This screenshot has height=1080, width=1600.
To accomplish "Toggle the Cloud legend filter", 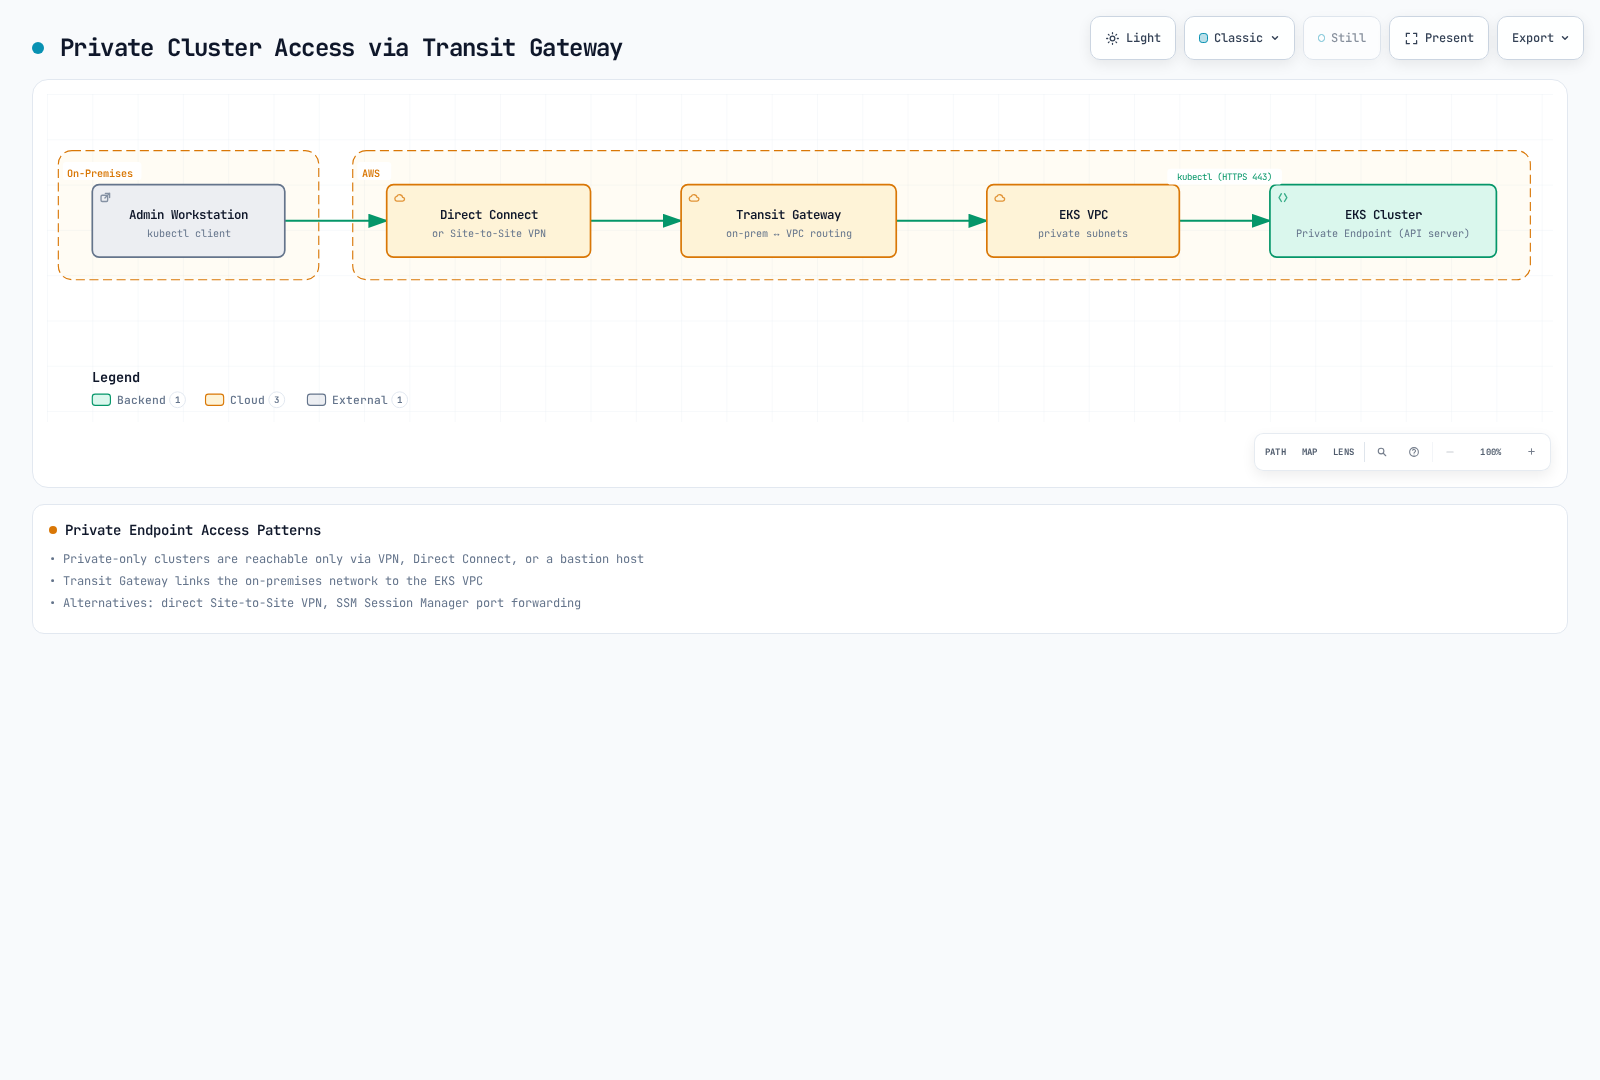I will (x=245, y=400).
